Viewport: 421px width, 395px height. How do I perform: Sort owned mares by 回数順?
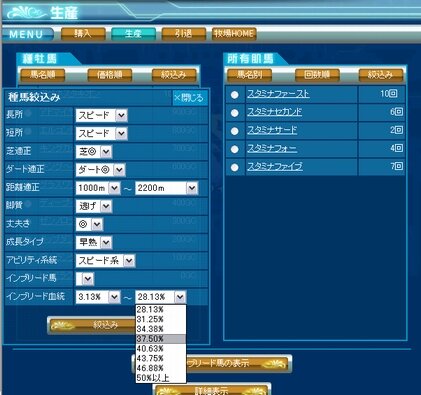coord(317,75)
